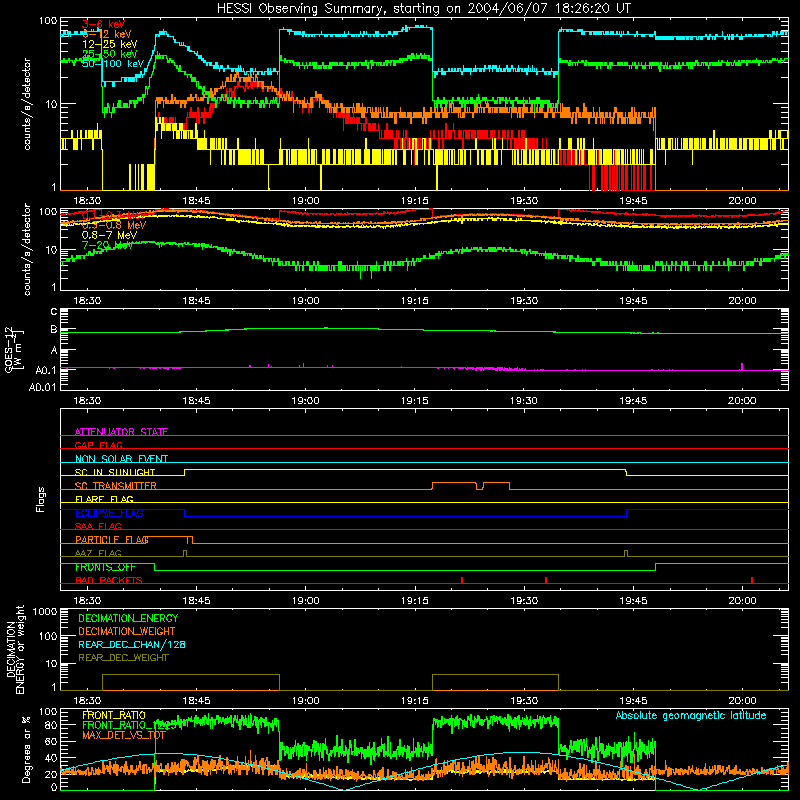800x800 pixels.
Task: Click the 18:45 time tick under the Flags panel
Action: [x=196, y=601]
